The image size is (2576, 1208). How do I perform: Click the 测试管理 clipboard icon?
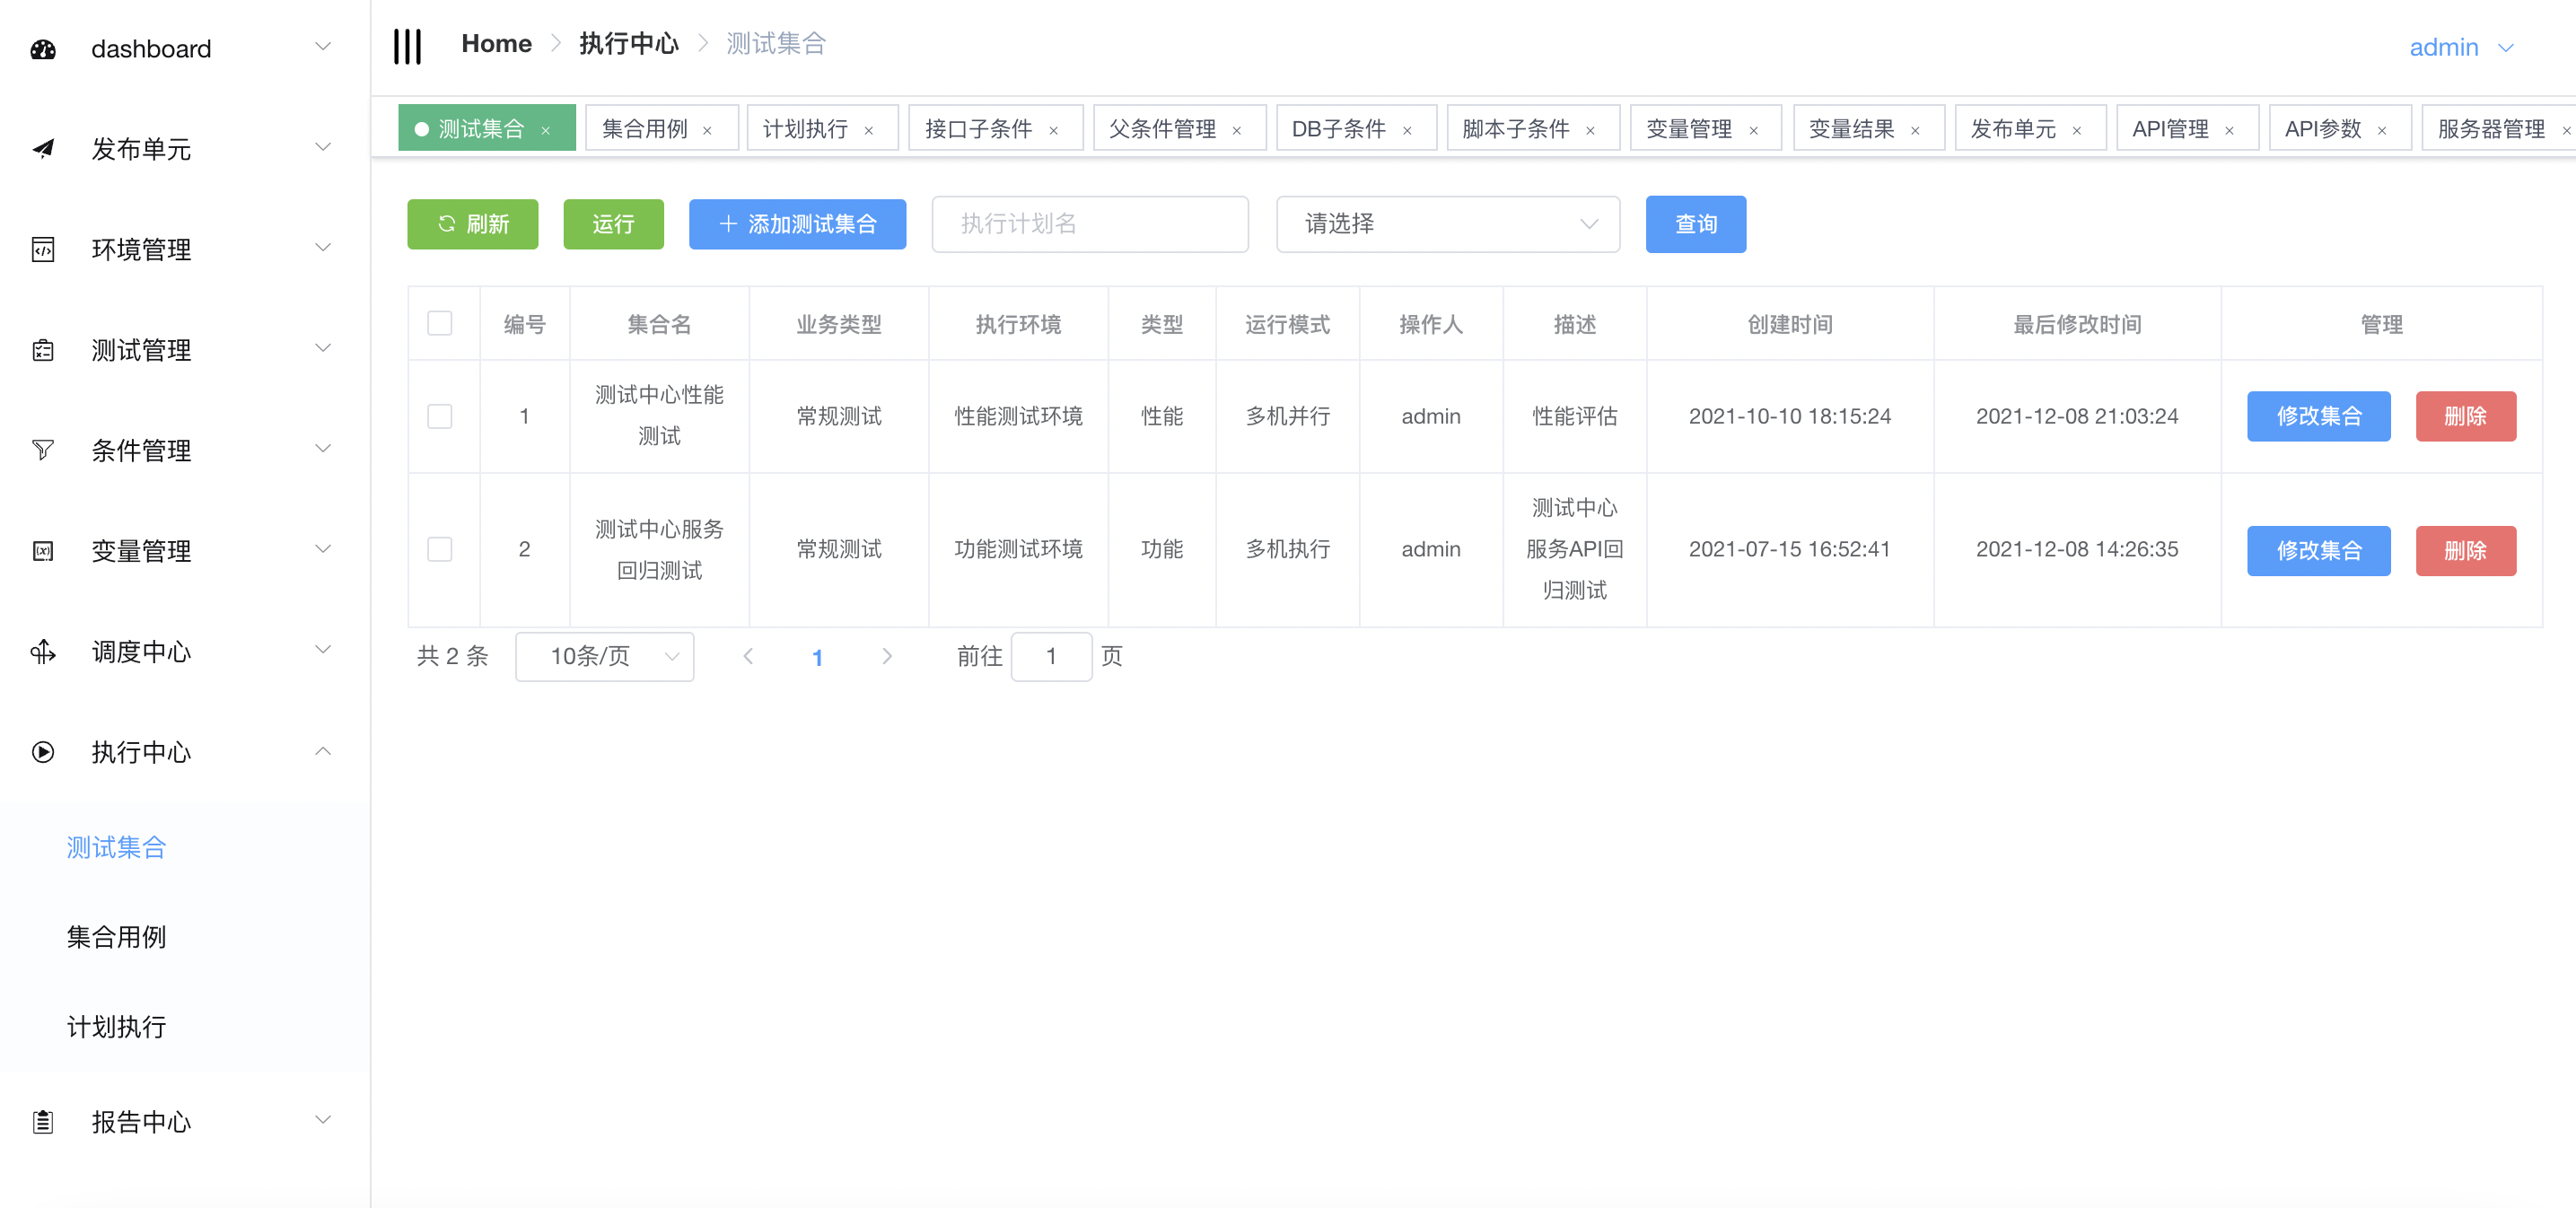43,350
